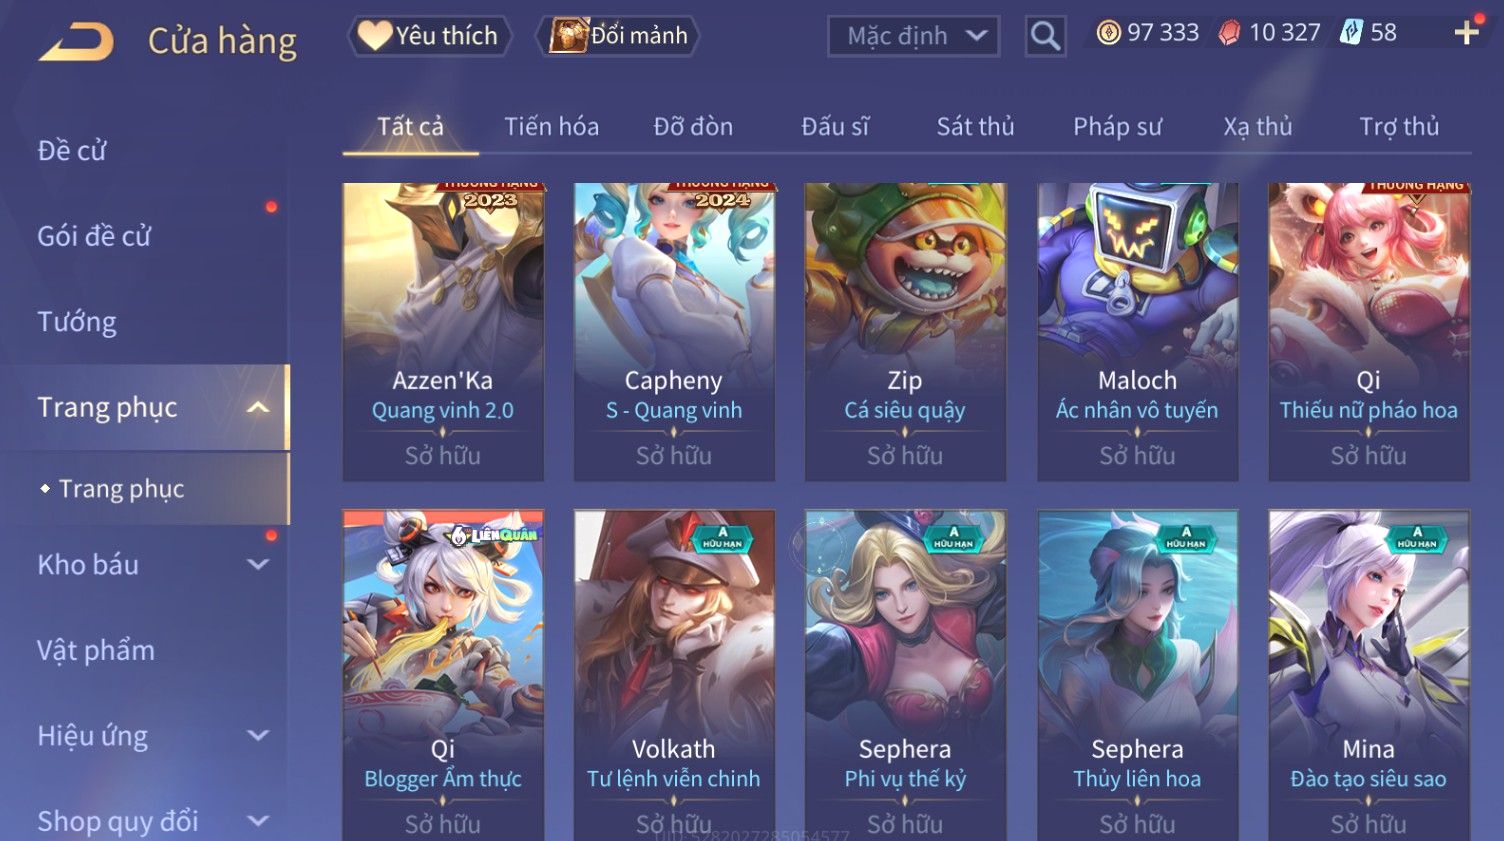Go back using the golden arrow icon

(76, 42)
